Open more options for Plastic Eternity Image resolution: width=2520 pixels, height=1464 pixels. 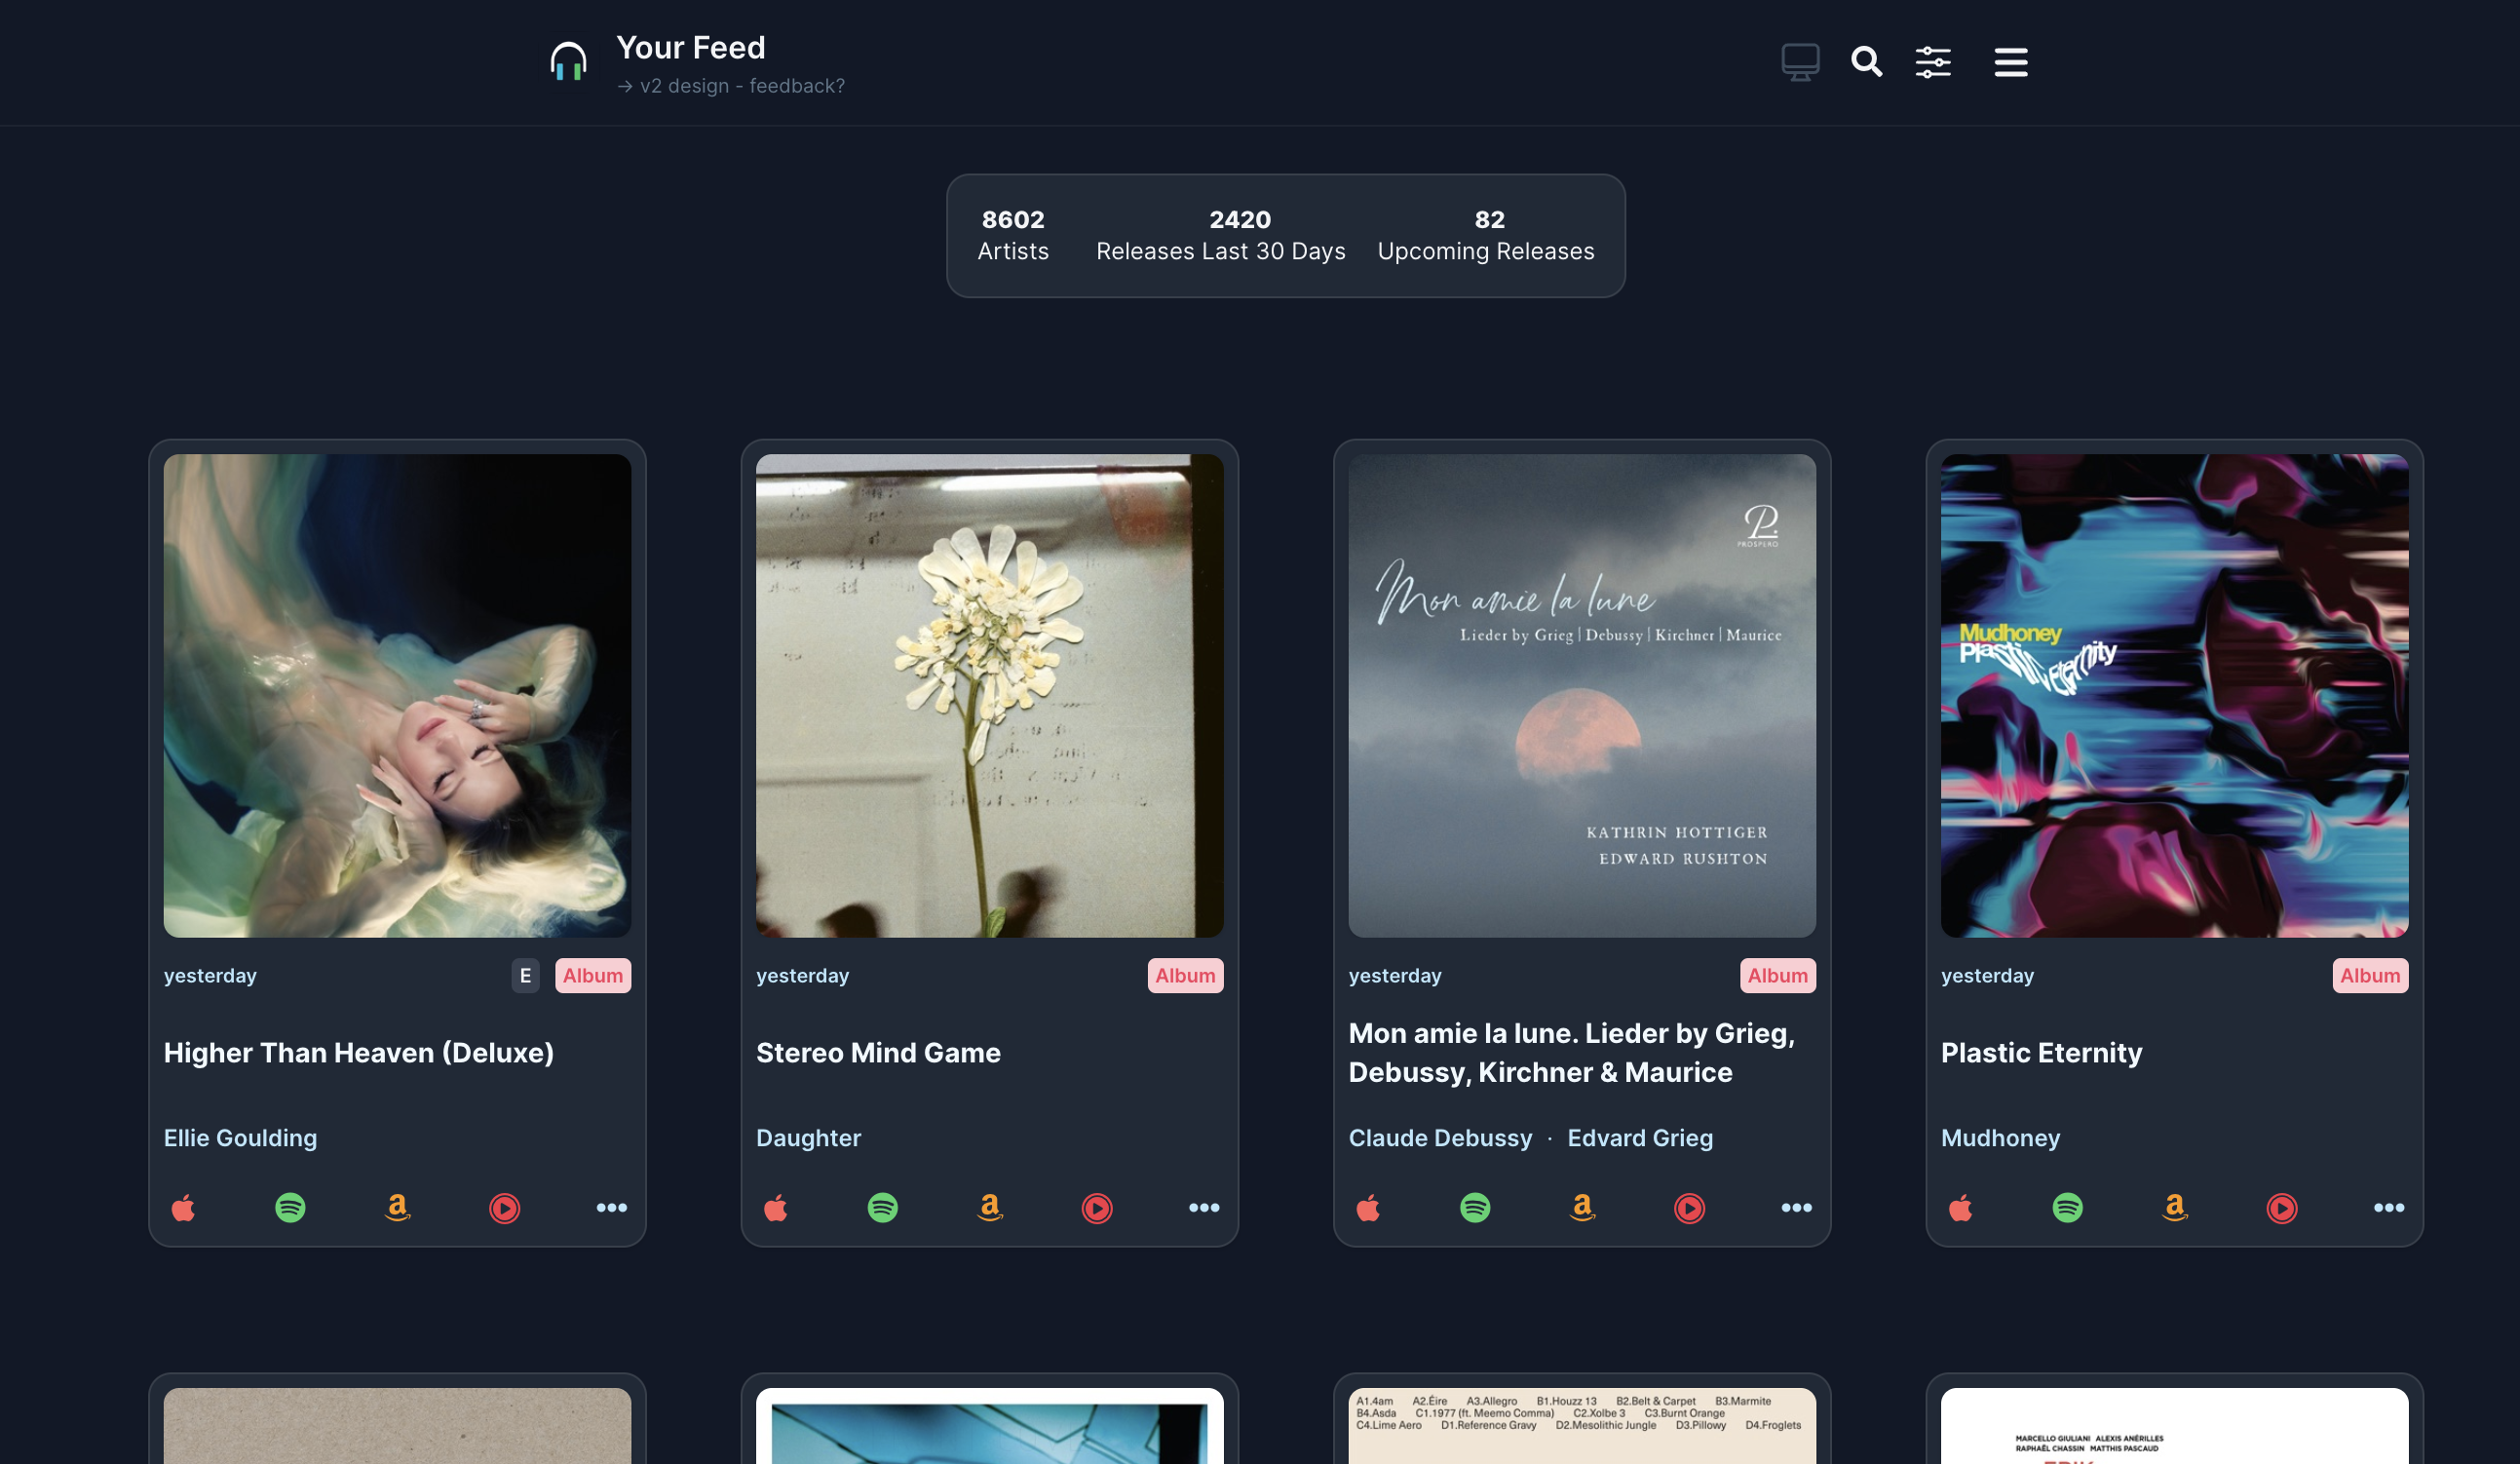[2389, 1208]
